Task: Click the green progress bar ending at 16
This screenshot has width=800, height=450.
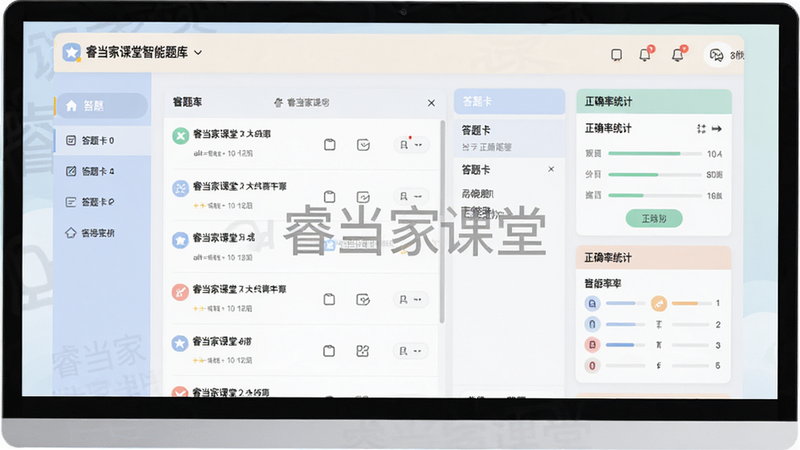Action: 655,195
